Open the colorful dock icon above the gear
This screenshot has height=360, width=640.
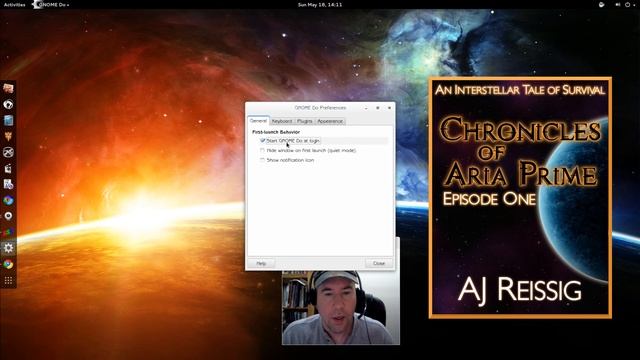click(x=8, y=232)
